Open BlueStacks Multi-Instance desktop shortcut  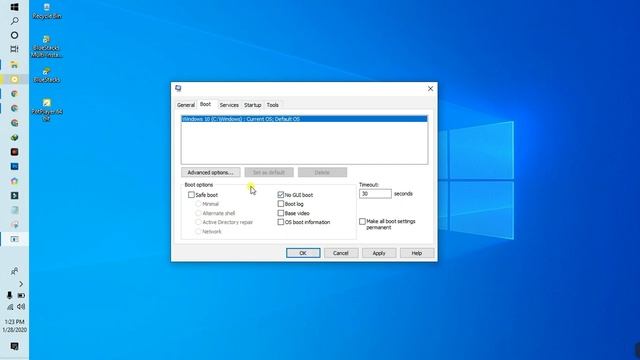pos(47,47)
